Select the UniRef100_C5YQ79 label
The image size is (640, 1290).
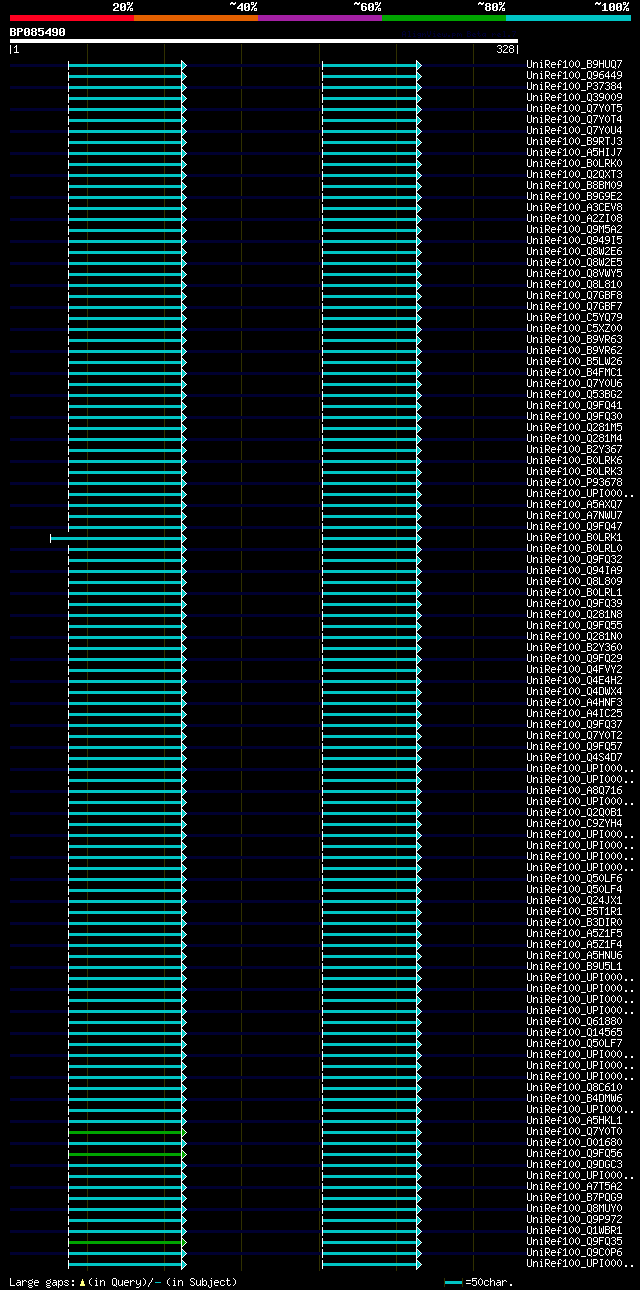(x=575, y=318)
